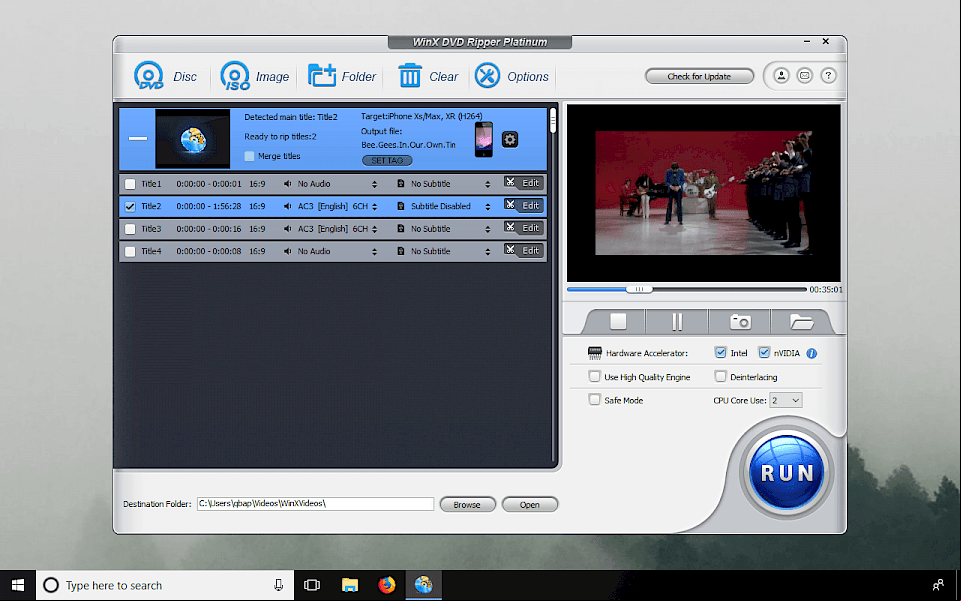The width and height of the screenshot is (961, 601).
Task: Load a DVD with the Disc button
Action: (x=165, y=77)
